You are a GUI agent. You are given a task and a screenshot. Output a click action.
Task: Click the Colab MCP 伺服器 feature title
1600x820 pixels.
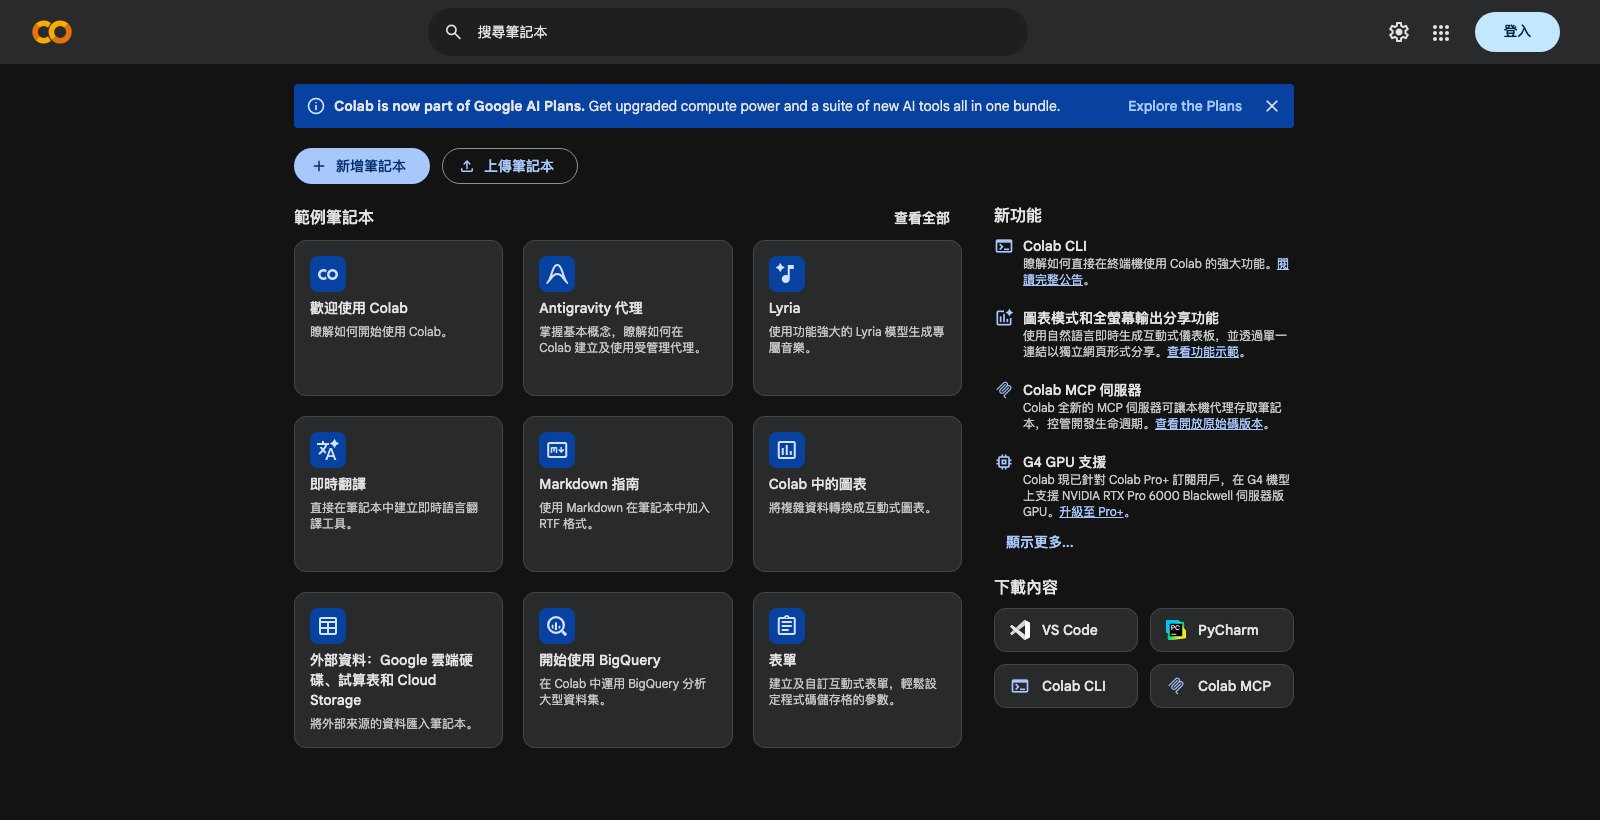pyautogui.click(x=1082, y=390)
